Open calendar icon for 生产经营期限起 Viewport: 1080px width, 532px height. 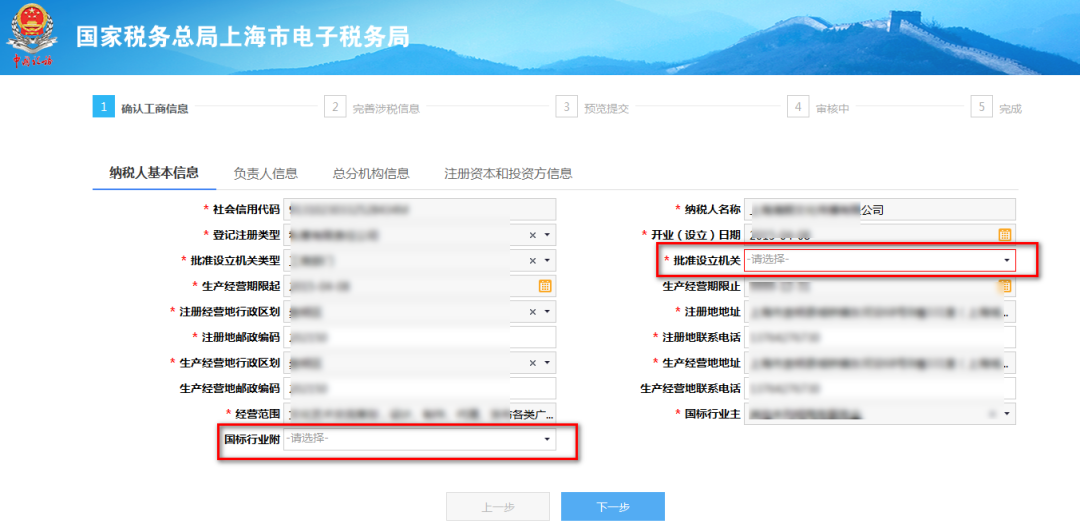click(545, 286)
